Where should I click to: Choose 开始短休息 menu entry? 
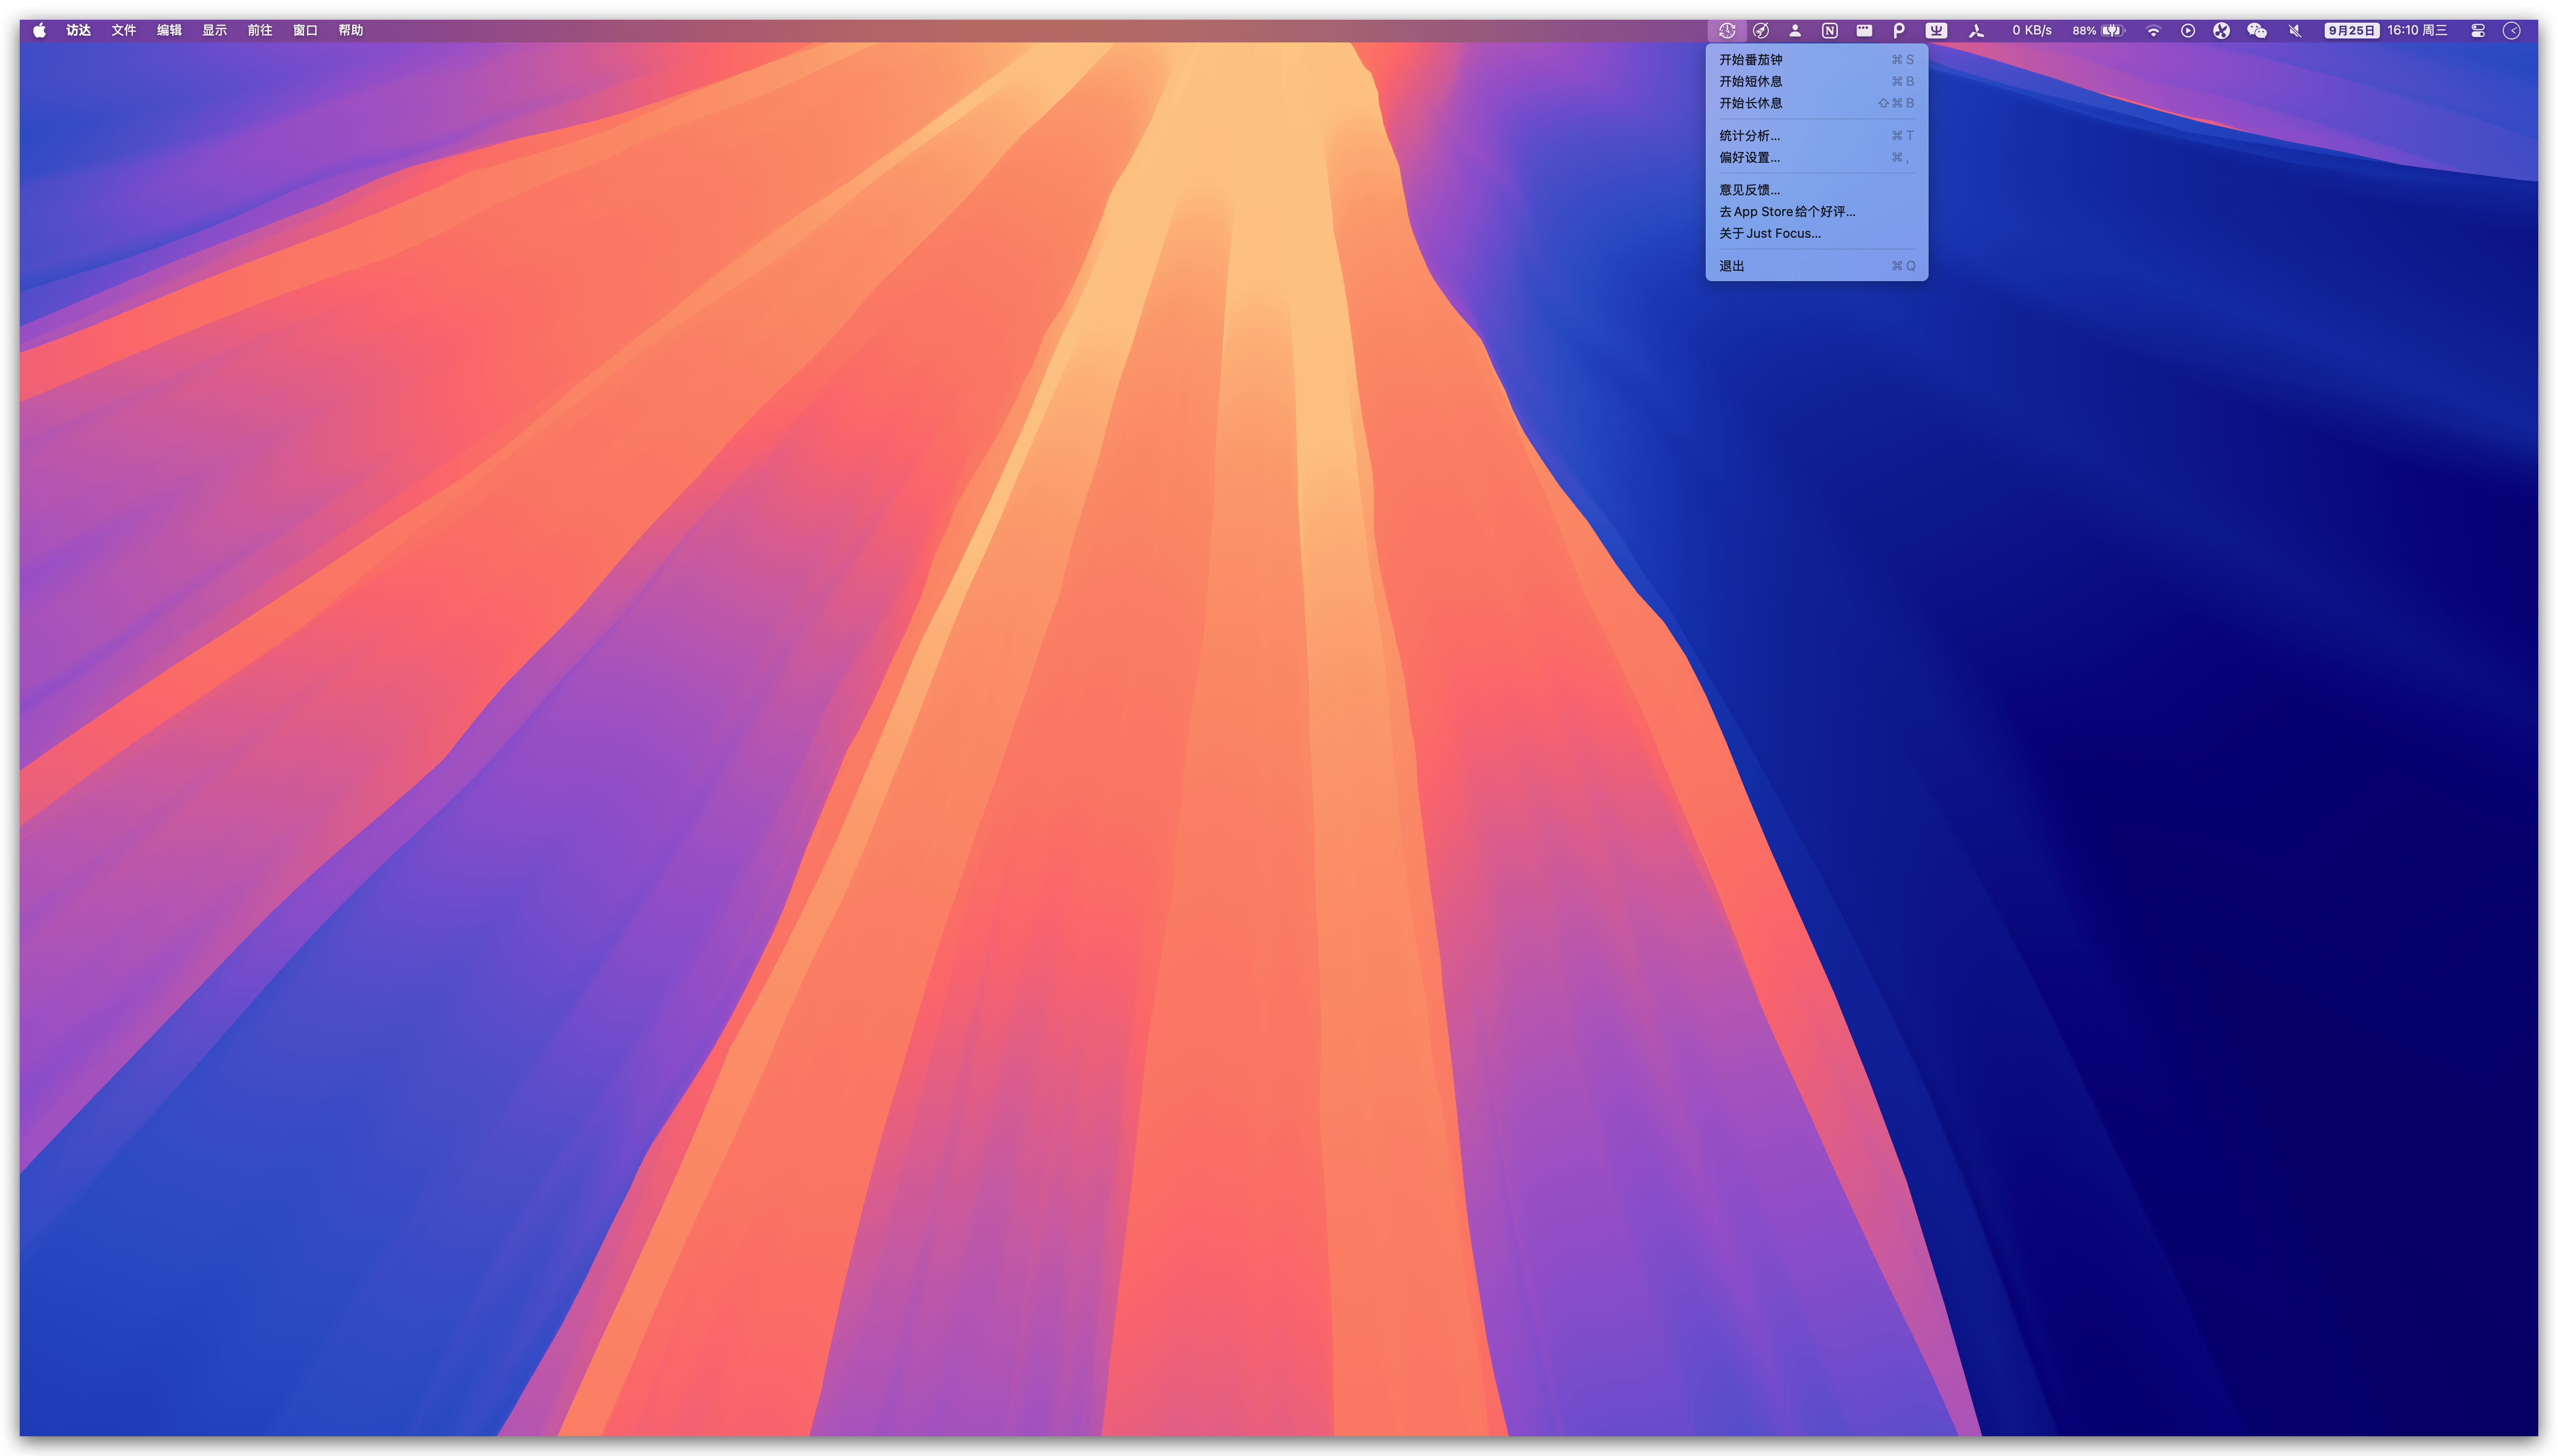coord(1750,82)
